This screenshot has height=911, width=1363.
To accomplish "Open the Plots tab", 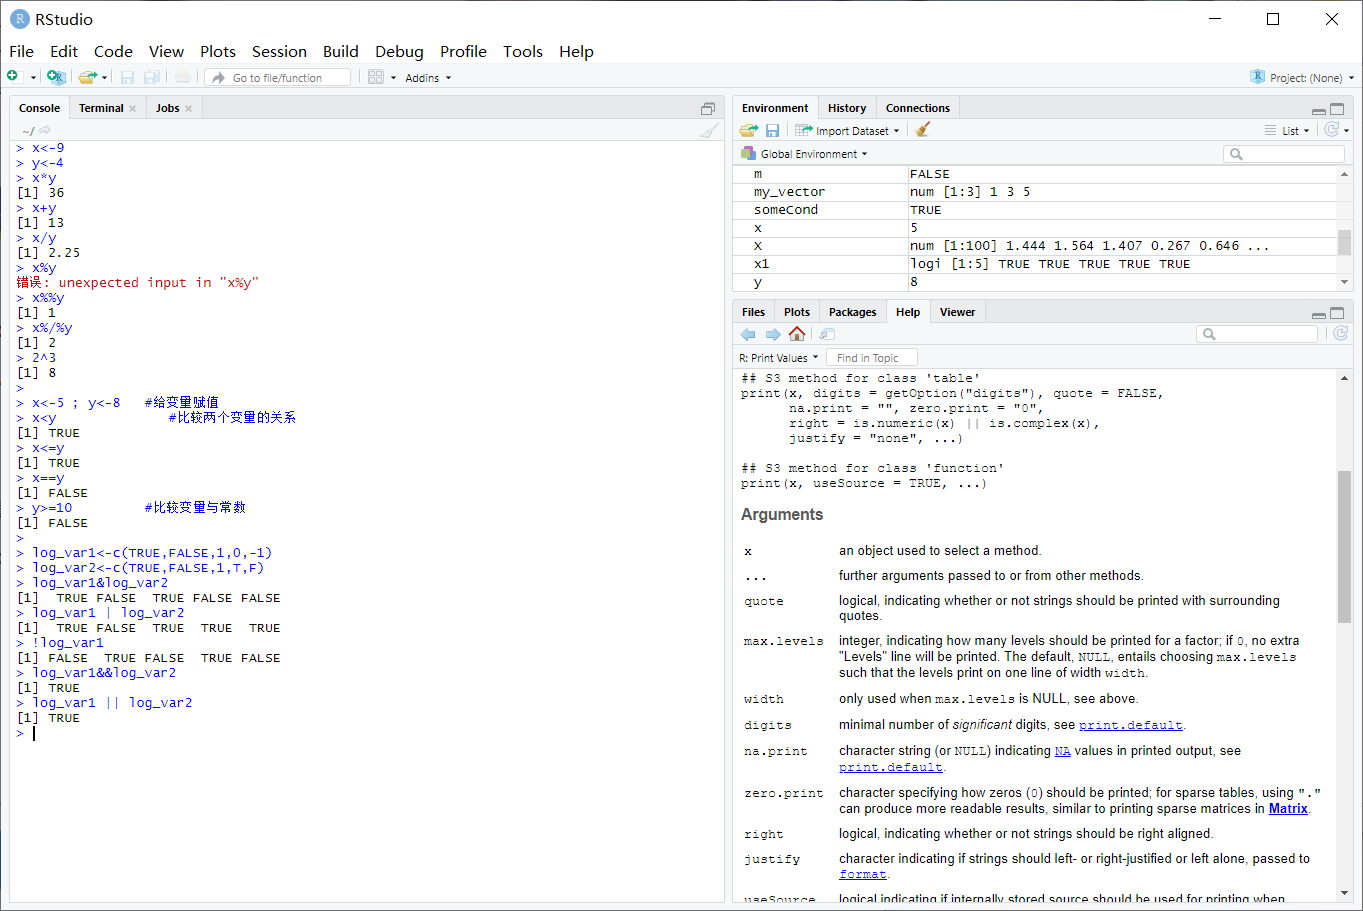I will coord(797,312).
